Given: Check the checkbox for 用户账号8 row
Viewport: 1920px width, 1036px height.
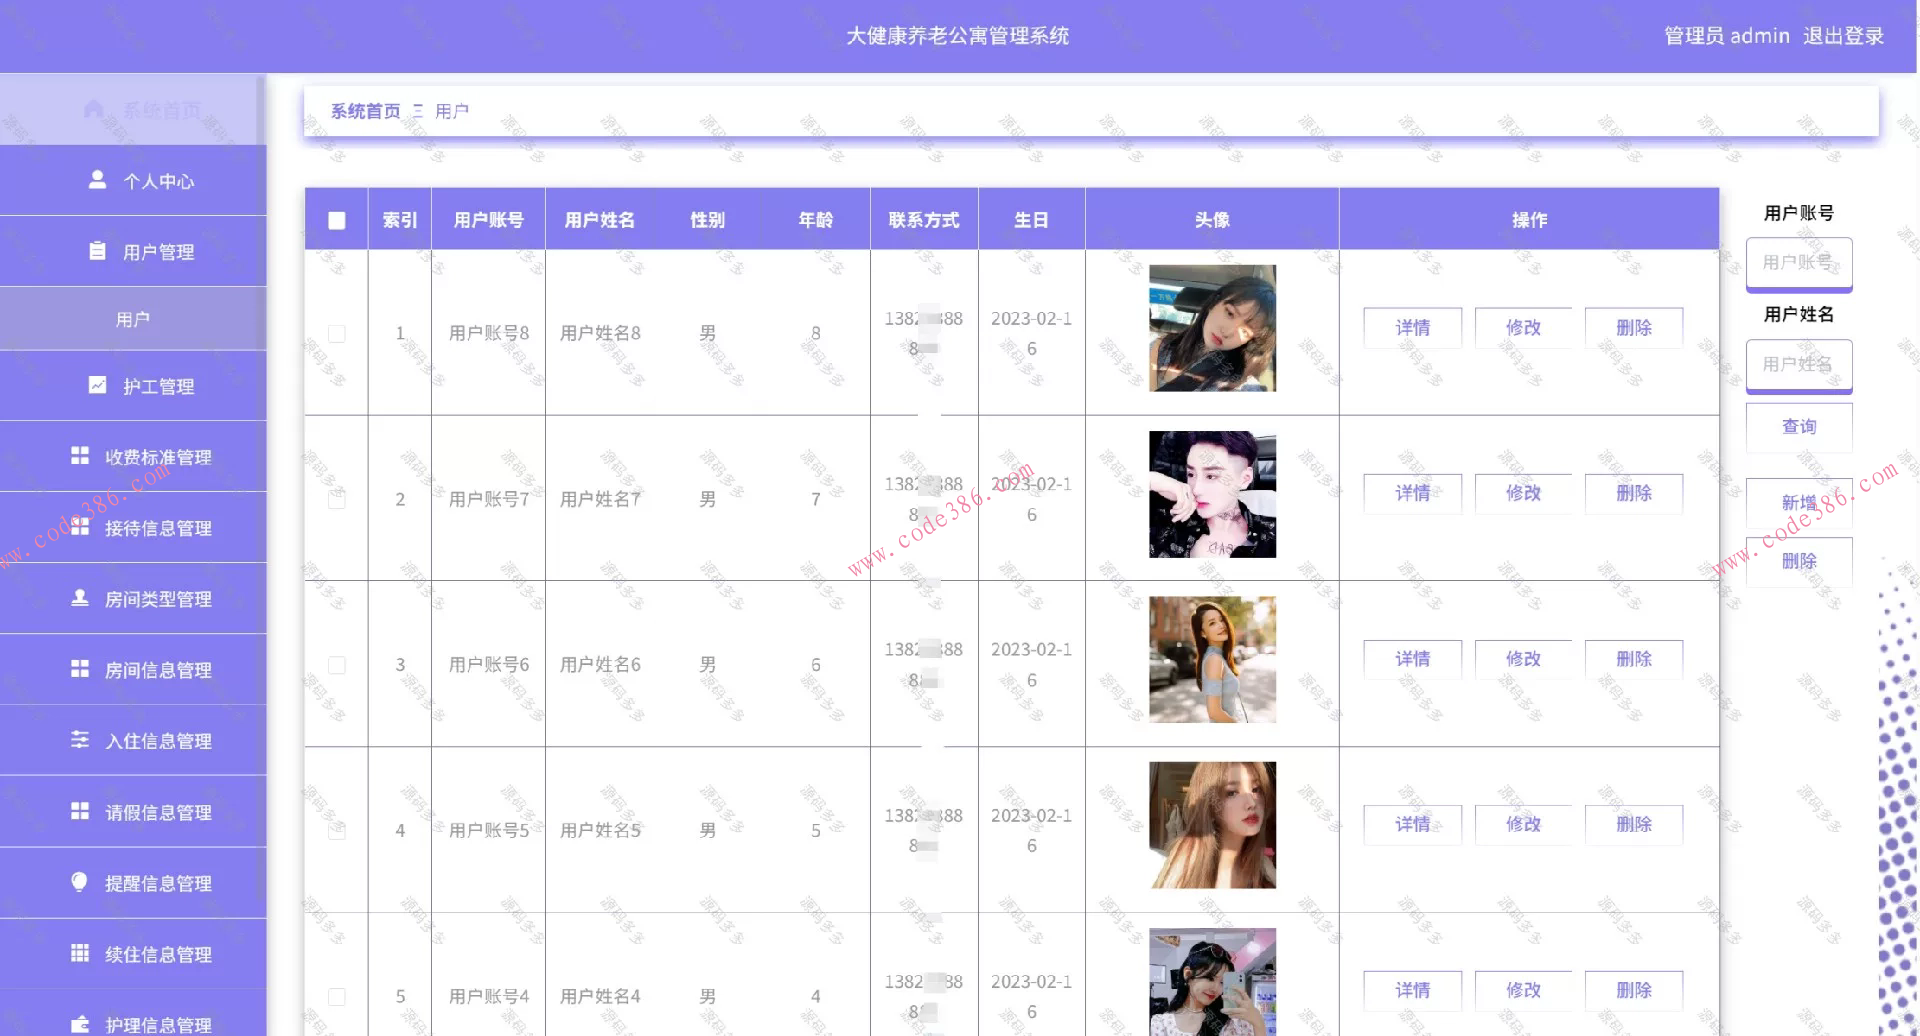Looking at the screenshot, I should [336, 331].
